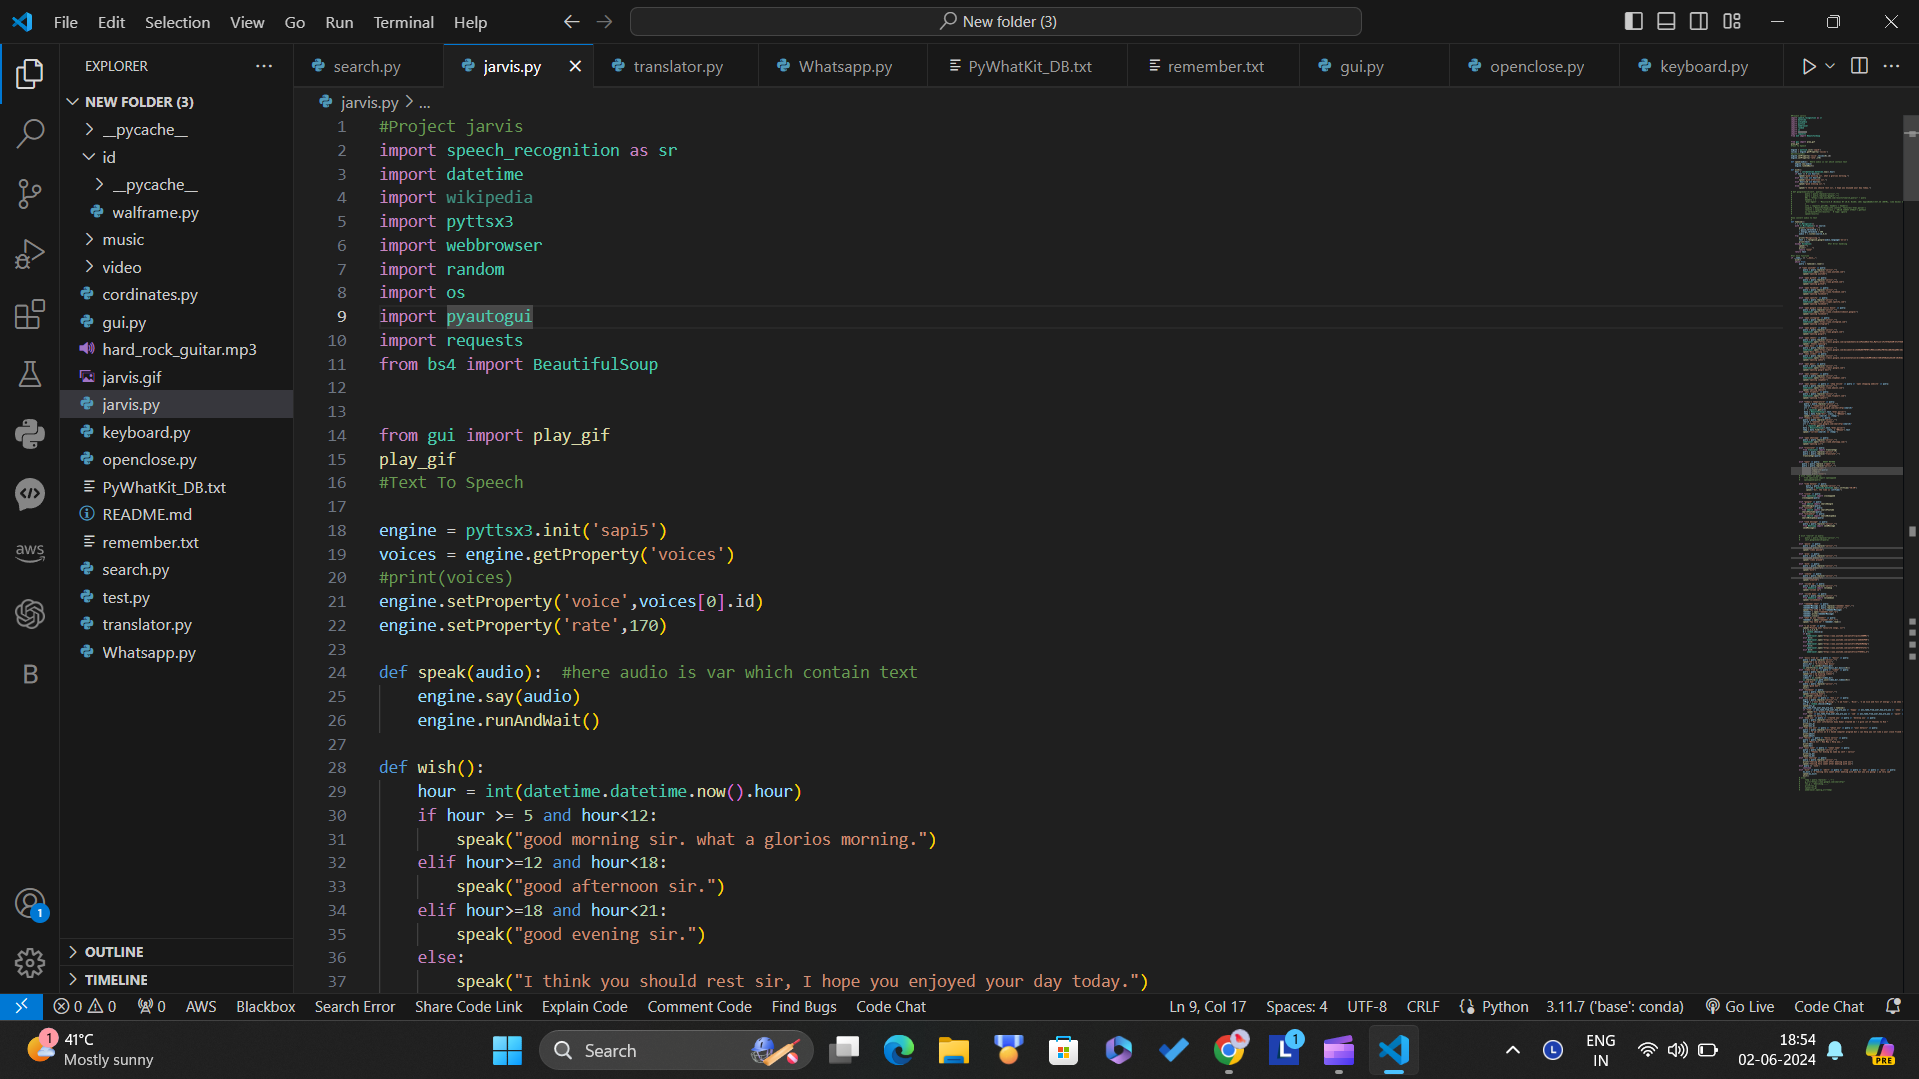Expand the OUTLINE section
Viewport: 1919px width, 1079px height.
[x=114, y=952]
